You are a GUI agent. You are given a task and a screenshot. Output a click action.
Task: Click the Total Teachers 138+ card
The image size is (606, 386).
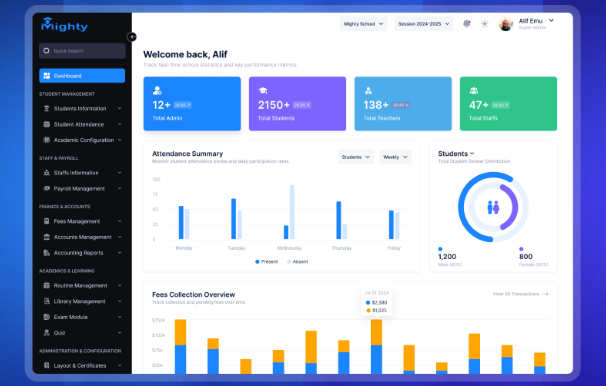pos(403,104)
